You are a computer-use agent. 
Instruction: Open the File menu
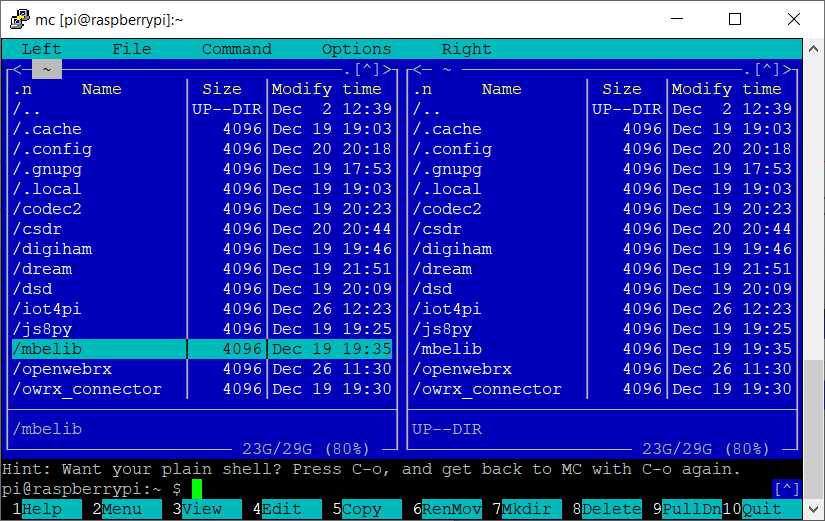click(132, 49)
